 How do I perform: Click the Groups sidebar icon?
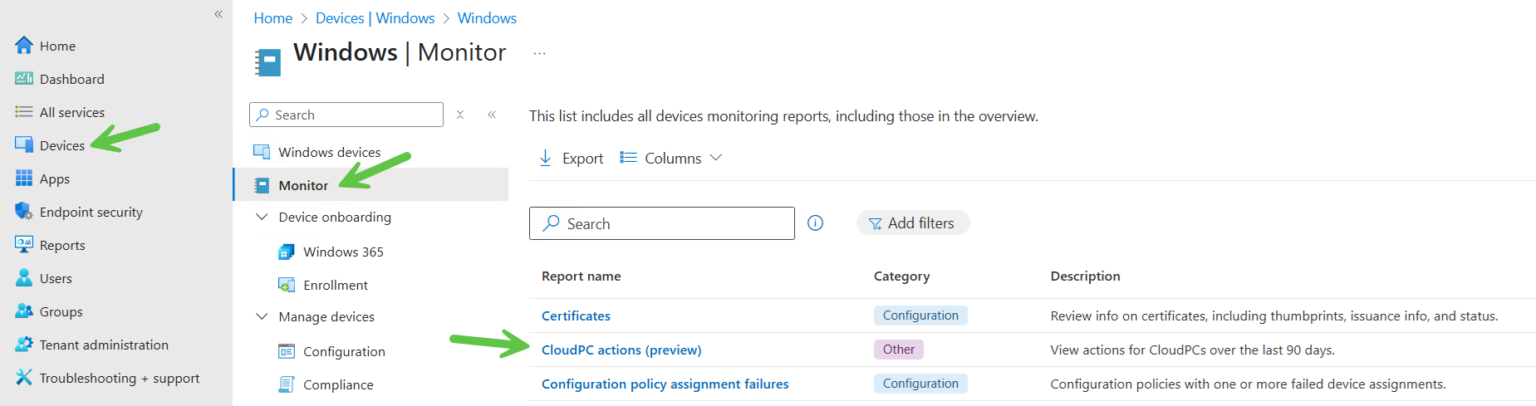pos(24,311)
